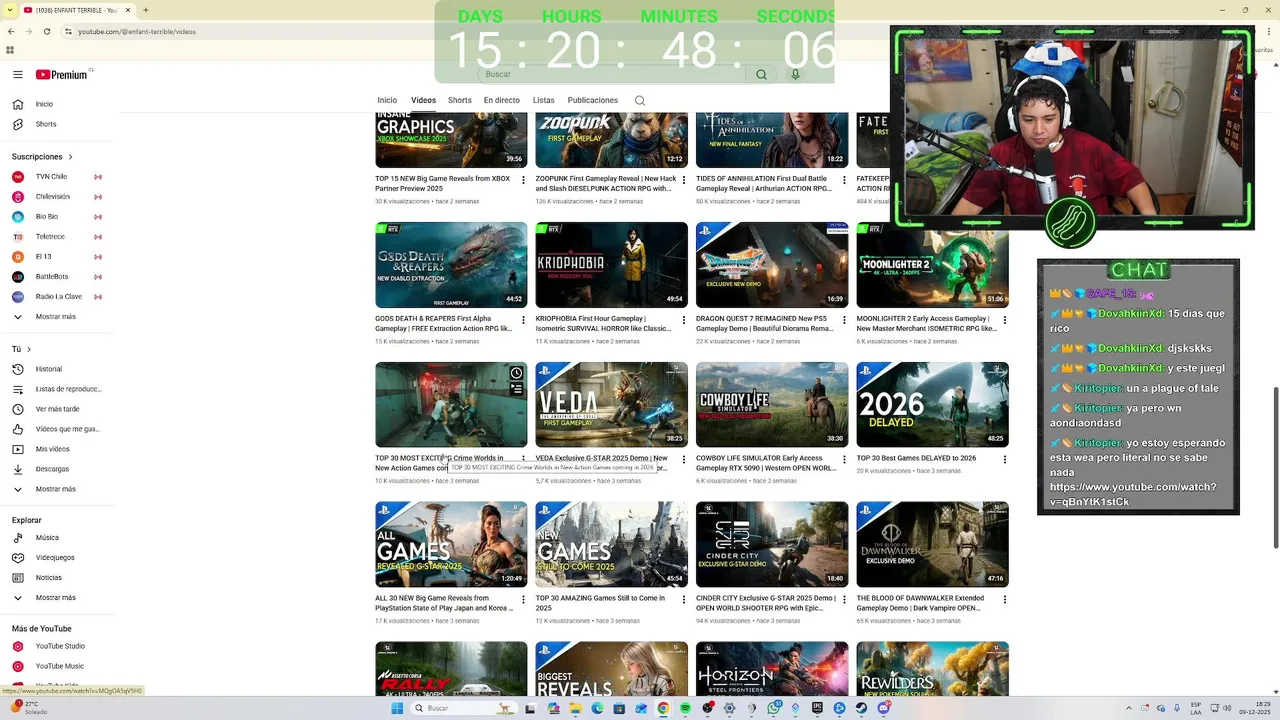Open options menu for COWBOY LIFE SIMULATOR video
Screen dimensions: 1280x720
[x=844, y=460]
